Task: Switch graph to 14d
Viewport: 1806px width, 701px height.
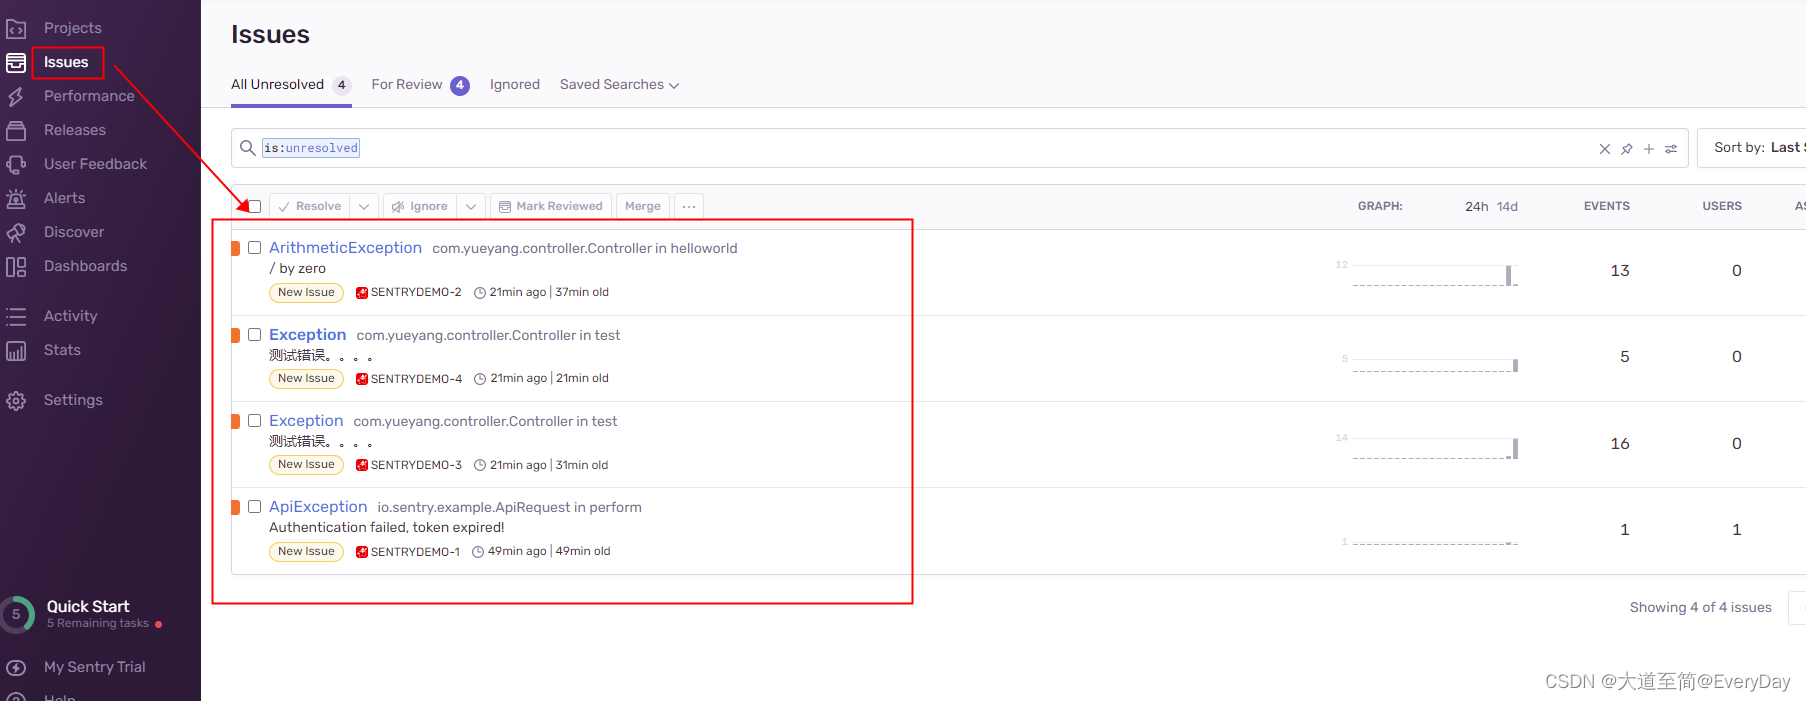Action: [x=1507, y=206]
